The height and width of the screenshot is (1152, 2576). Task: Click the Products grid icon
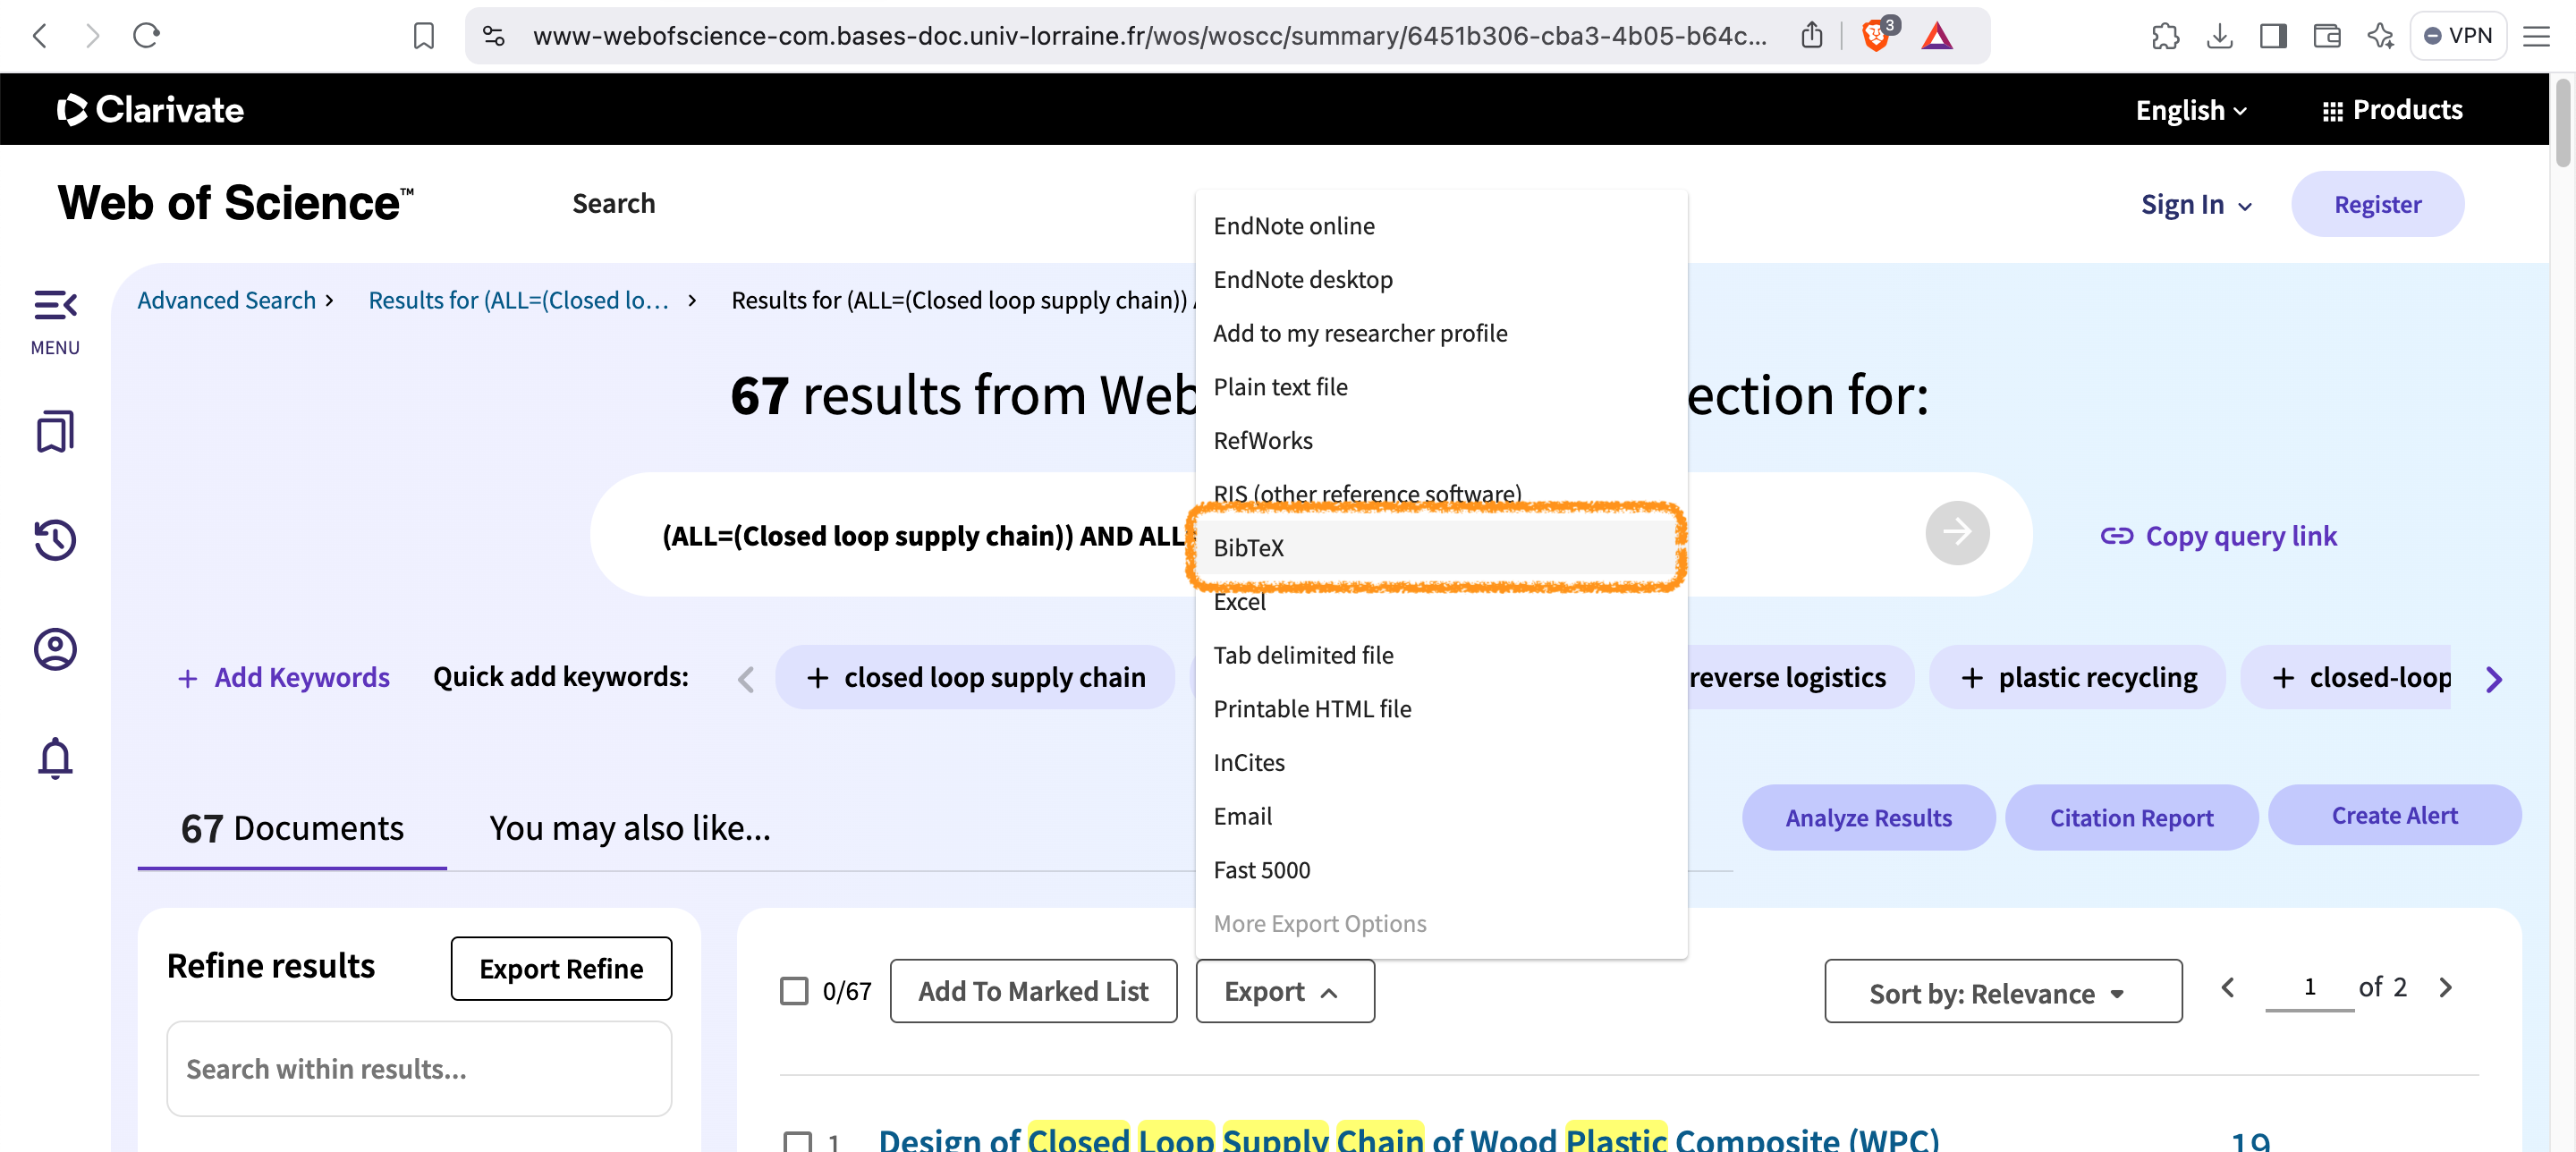click(2332, 111)
